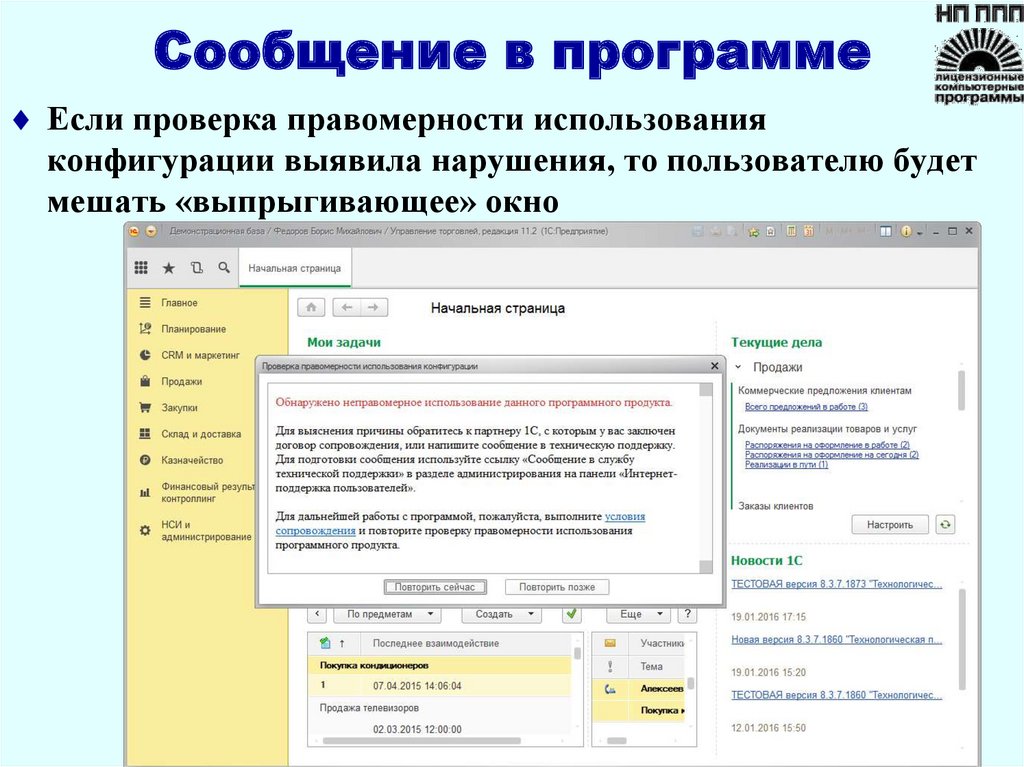Open Продажи section in sidebar
This screenshot has width=1024, height=767.
tap(181, 381)
